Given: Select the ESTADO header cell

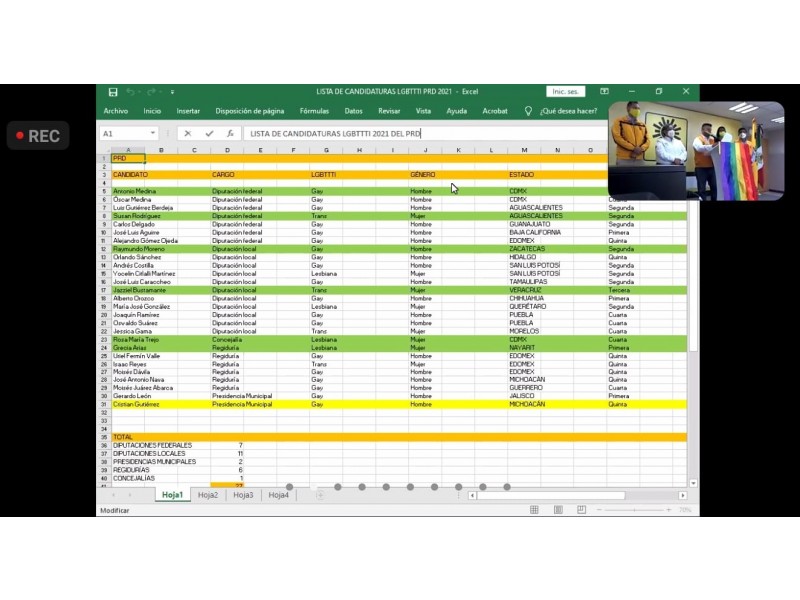Looking at the screenshot, I should tap(524, 174).
